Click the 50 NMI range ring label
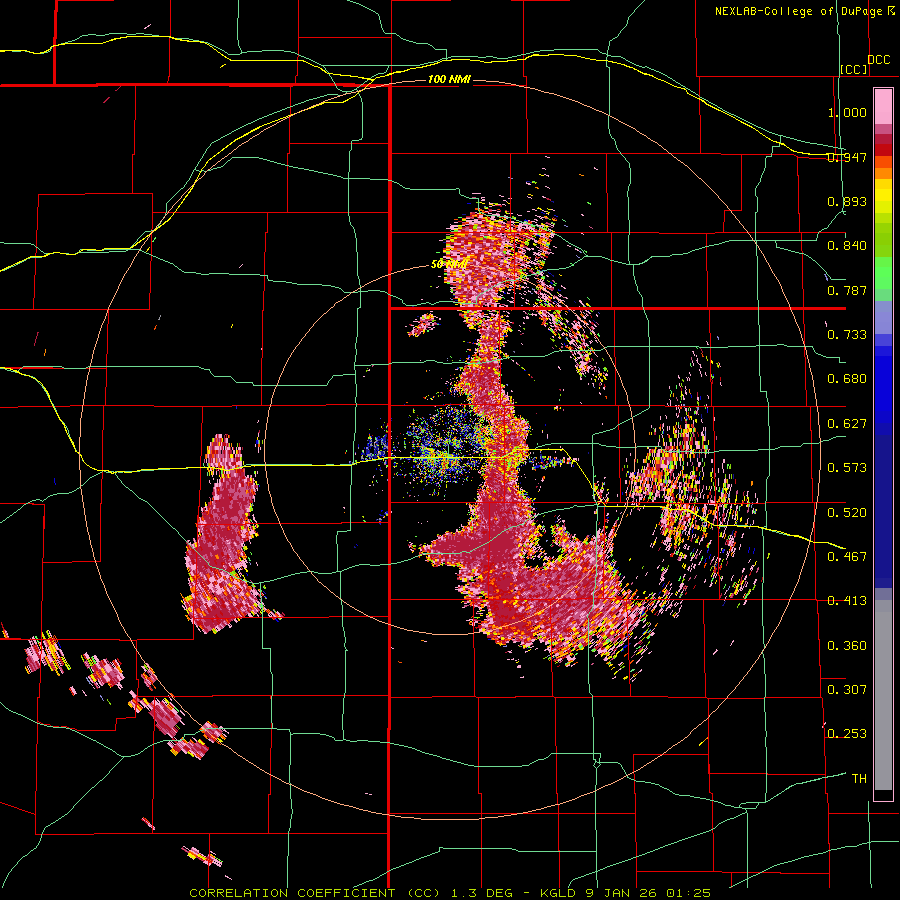 point(449,264)
